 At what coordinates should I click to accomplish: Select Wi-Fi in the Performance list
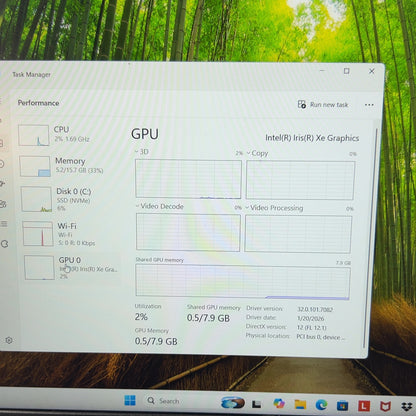pyautogui.click(x=71, y=234)
